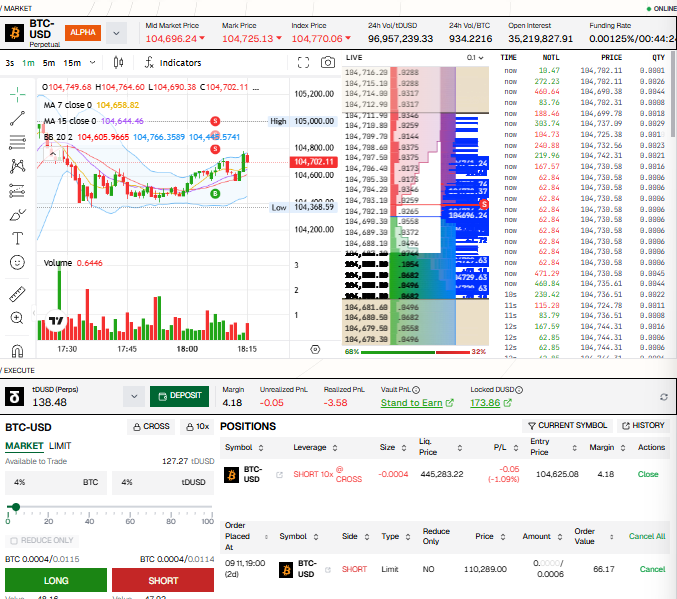Click the green DEPOSIT button
Screen dimensions: 677x599
click(x=179, y=396)
